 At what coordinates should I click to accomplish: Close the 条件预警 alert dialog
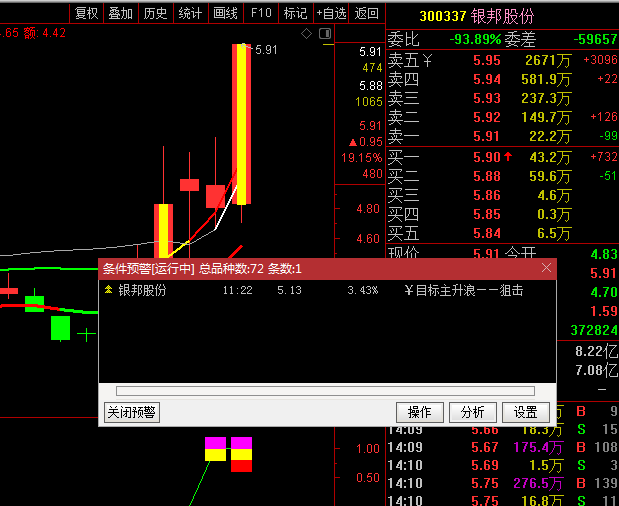click(x=546, y=268)
